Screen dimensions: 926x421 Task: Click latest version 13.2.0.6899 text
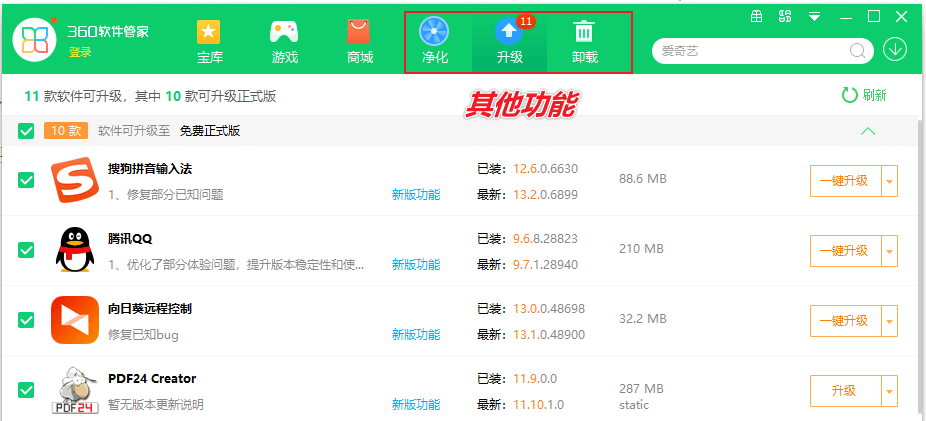[x=545, y=194]
